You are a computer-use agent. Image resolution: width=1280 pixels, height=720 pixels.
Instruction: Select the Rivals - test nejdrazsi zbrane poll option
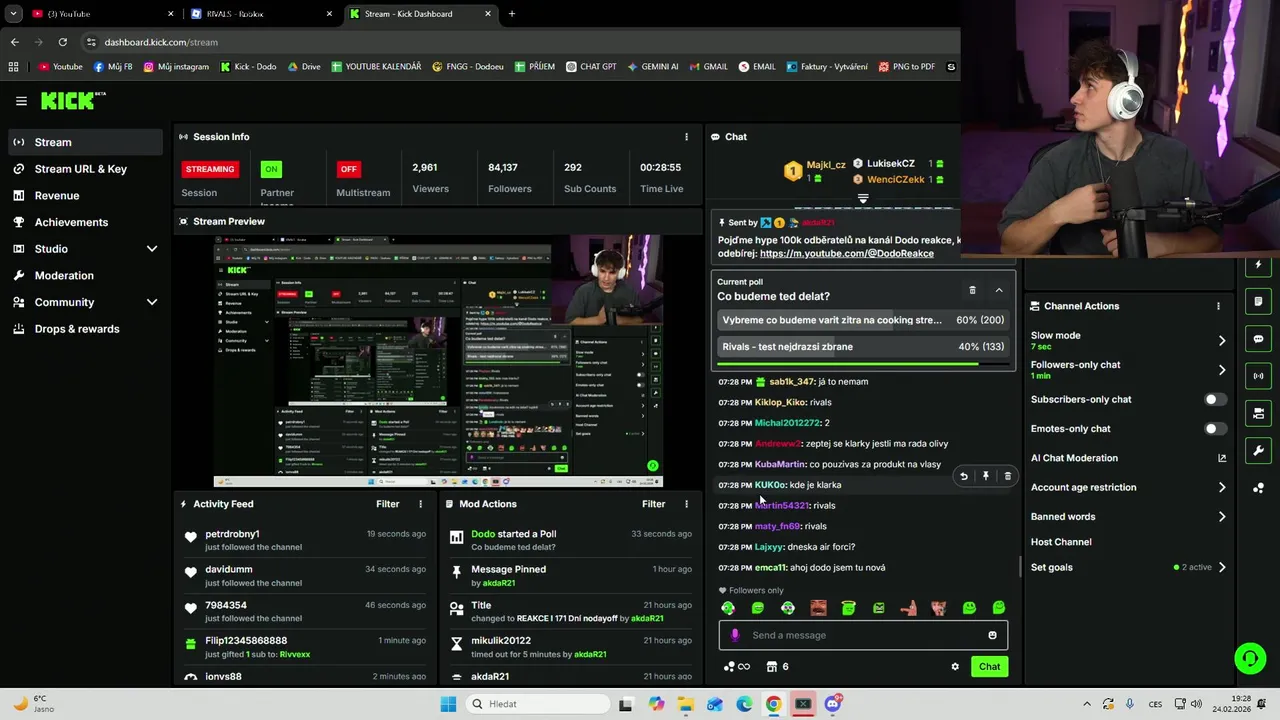tap(864, 347)
